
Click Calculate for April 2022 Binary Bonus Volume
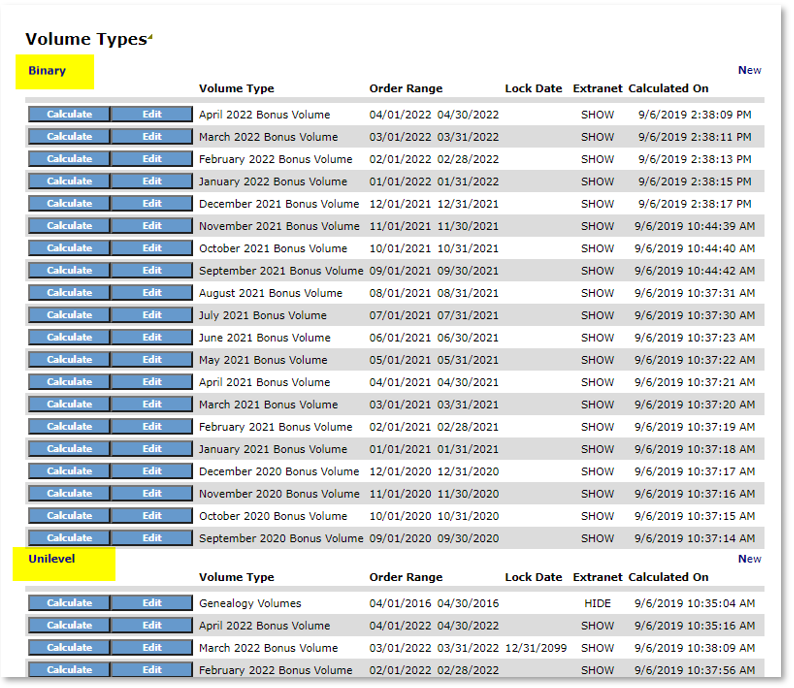tap(69, 114)
